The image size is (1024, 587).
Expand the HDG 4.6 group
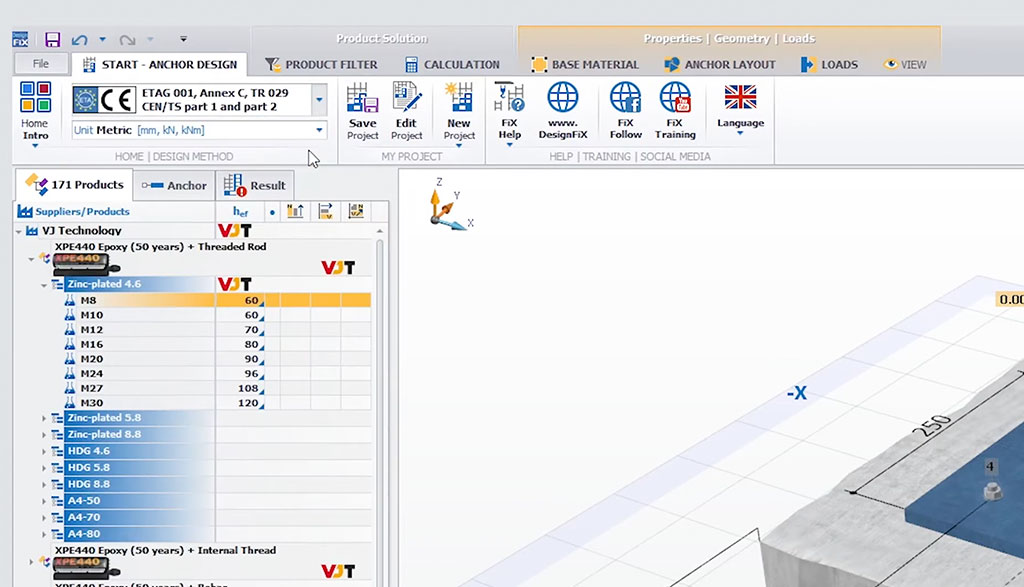[x=44, y=452]
